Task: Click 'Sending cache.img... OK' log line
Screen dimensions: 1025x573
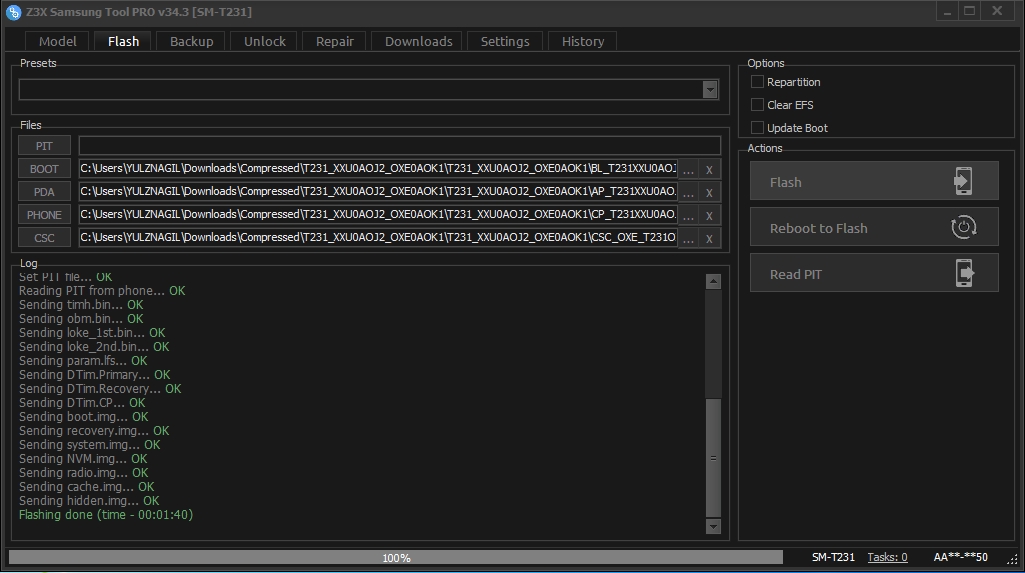Action: [86, 487]
